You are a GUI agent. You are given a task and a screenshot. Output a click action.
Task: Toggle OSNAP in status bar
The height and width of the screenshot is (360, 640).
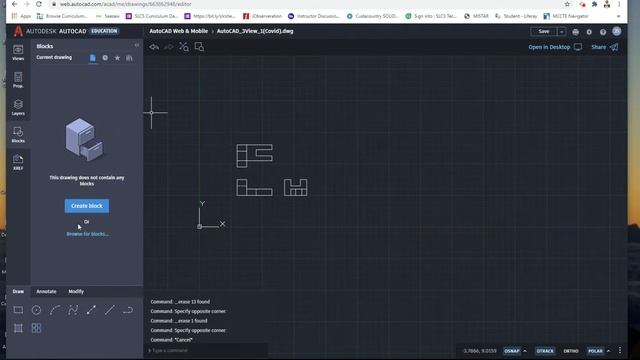[511, 351]
